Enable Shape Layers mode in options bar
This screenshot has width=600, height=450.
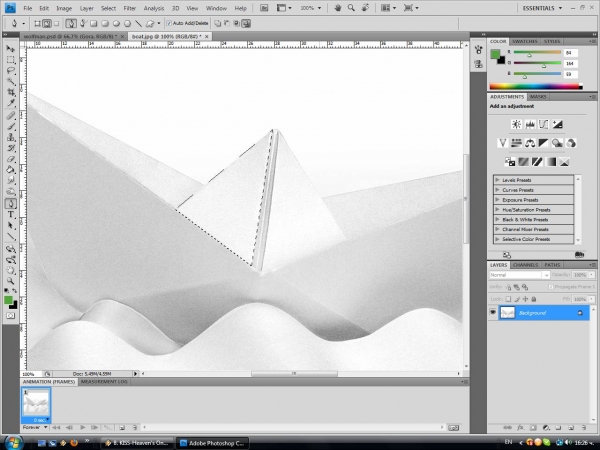[x=38, y=24]
